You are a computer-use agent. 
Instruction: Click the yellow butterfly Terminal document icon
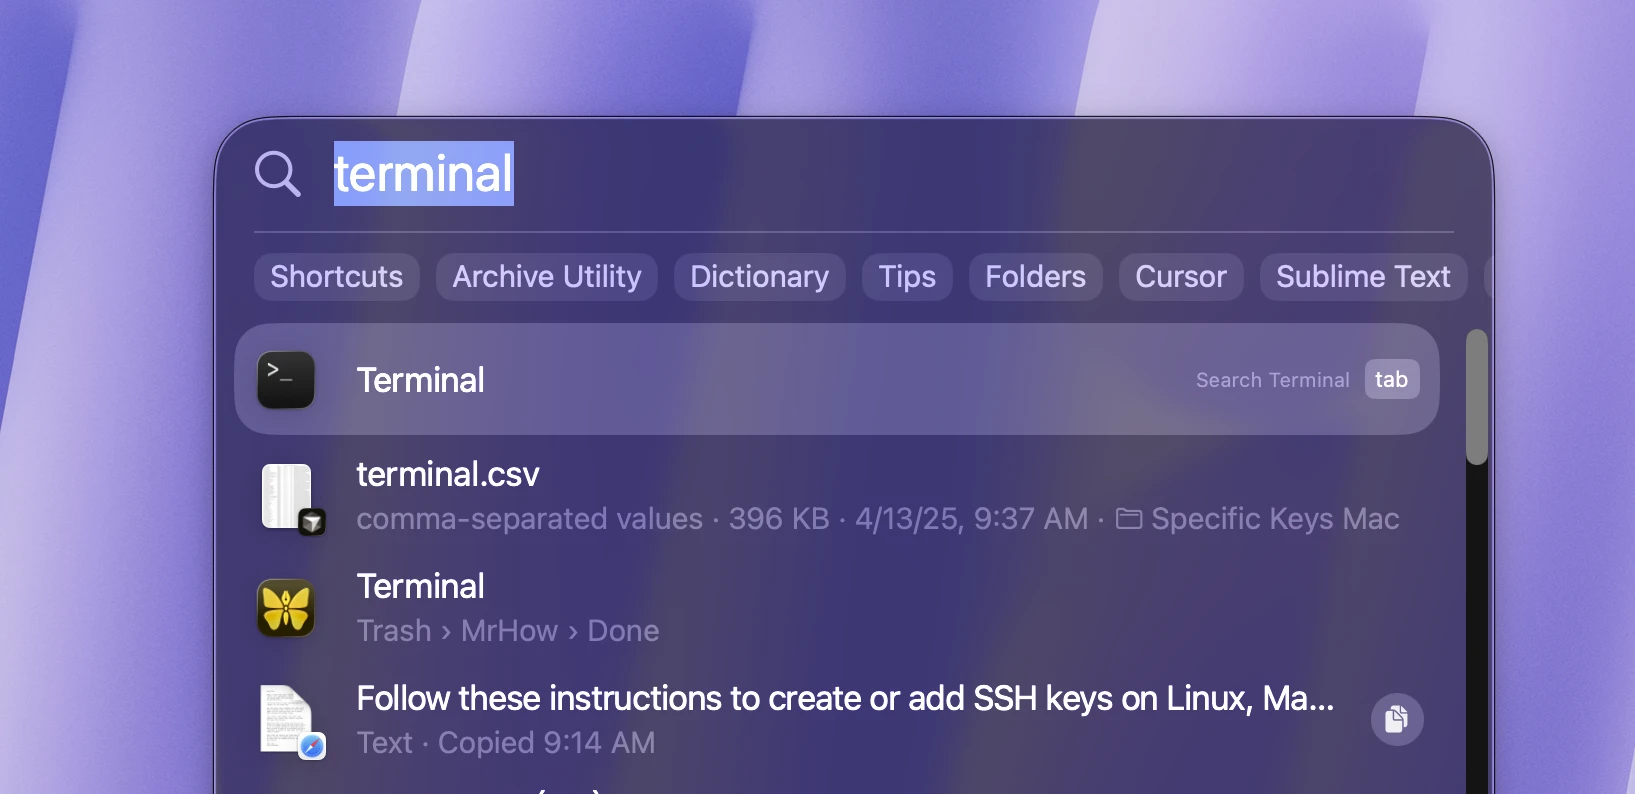click(286, 608)
